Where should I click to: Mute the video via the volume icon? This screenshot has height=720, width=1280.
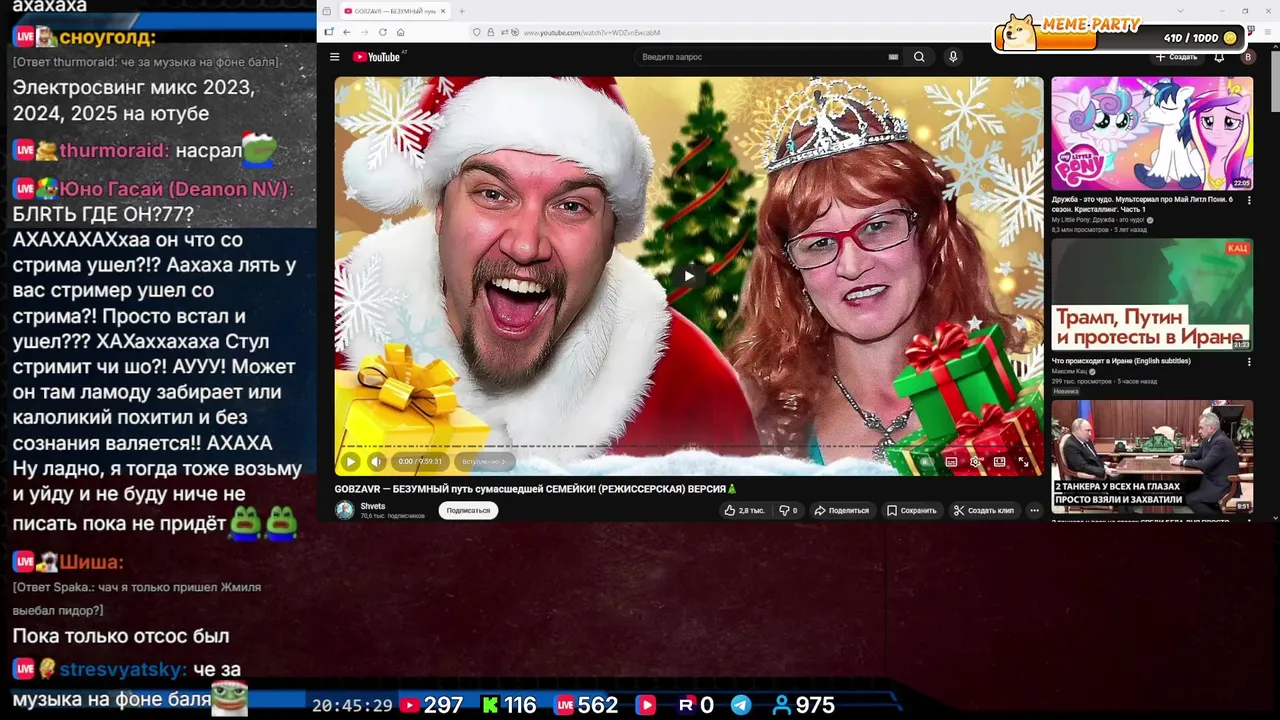pyautogui.click(x=376, y=461)
